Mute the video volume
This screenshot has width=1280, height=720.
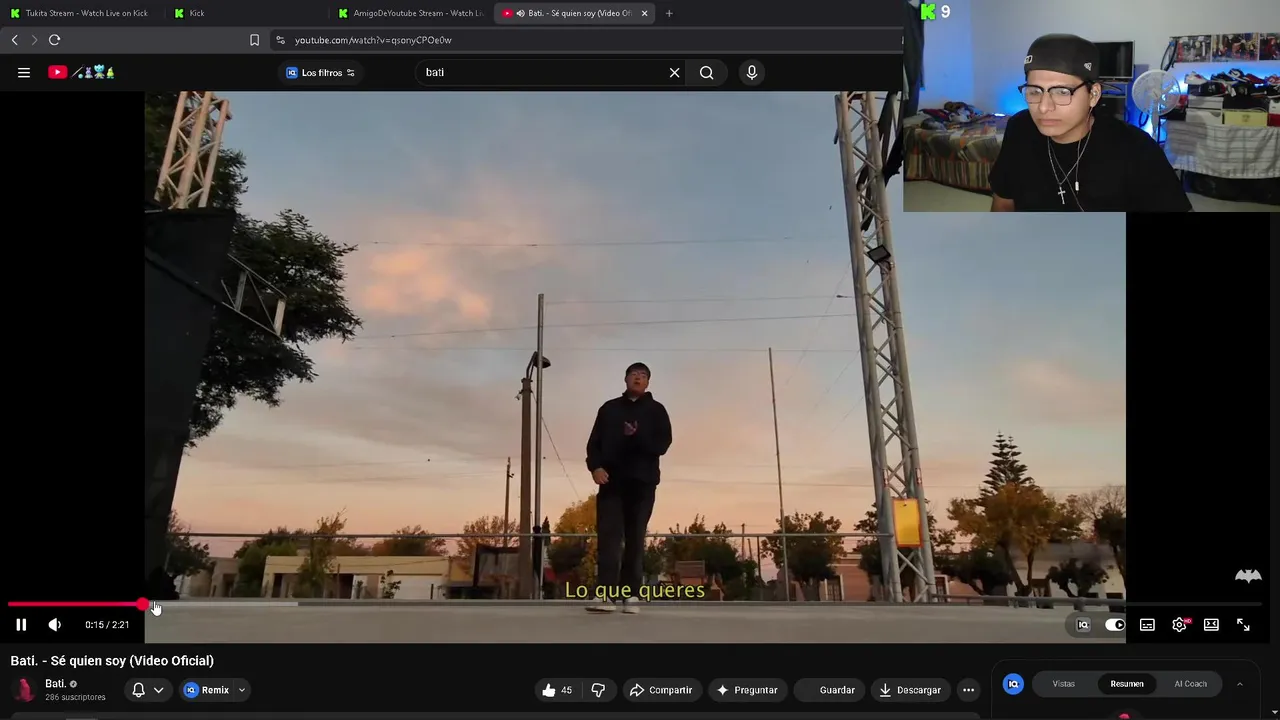[x=55, y=625]
